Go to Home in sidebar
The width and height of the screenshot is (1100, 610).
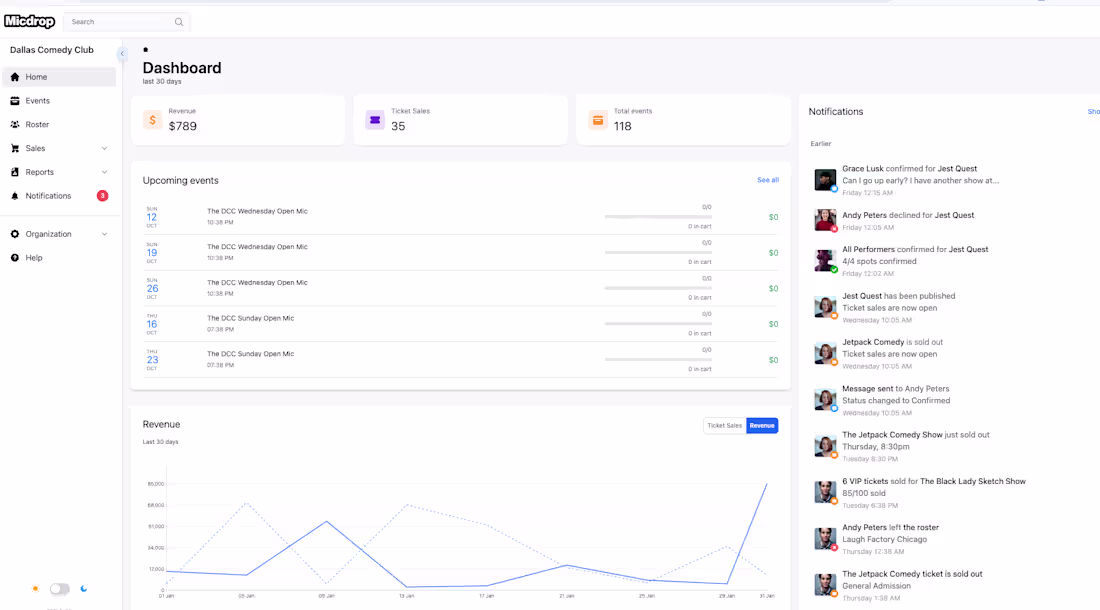click(59, 77)
